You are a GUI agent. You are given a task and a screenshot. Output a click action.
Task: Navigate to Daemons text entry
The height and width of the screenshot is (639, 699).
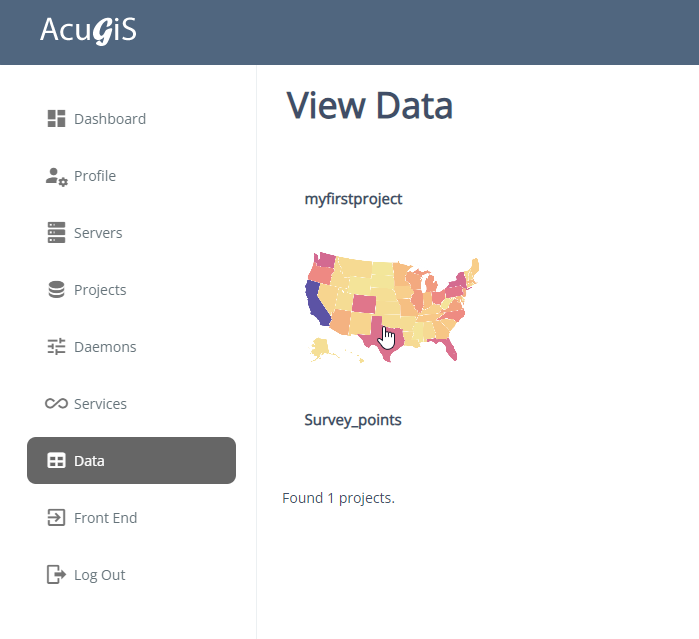click(105, 347)
